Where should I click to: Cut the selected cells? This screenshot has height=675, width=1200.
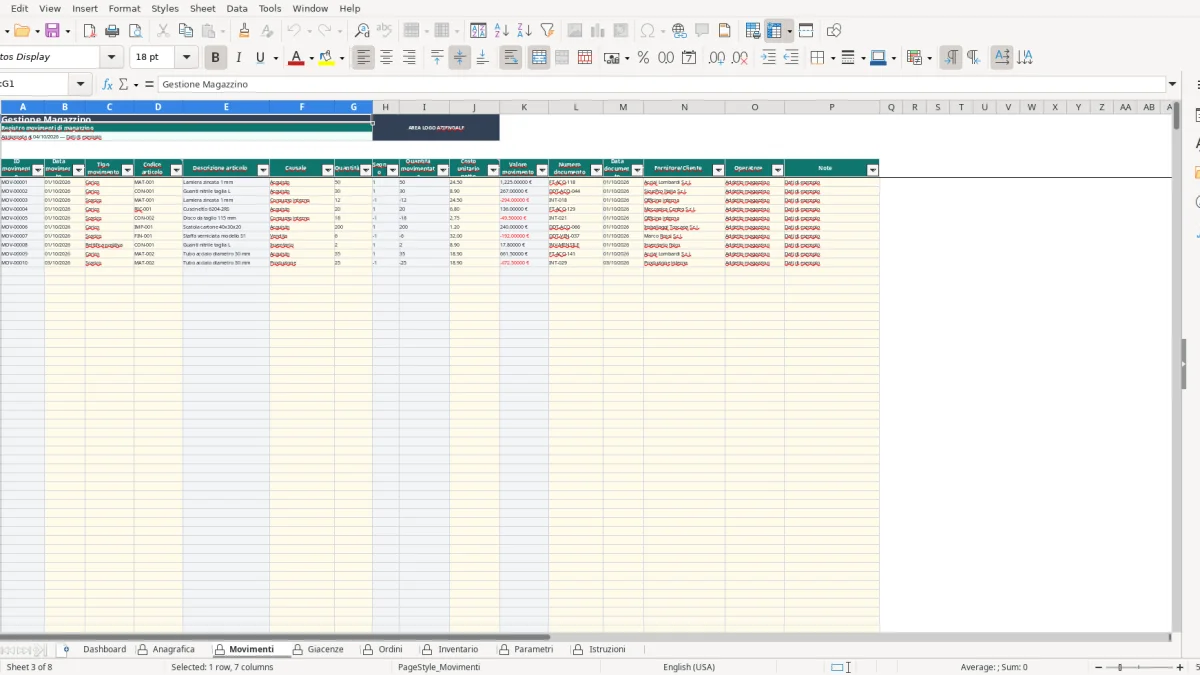(162, 31)
